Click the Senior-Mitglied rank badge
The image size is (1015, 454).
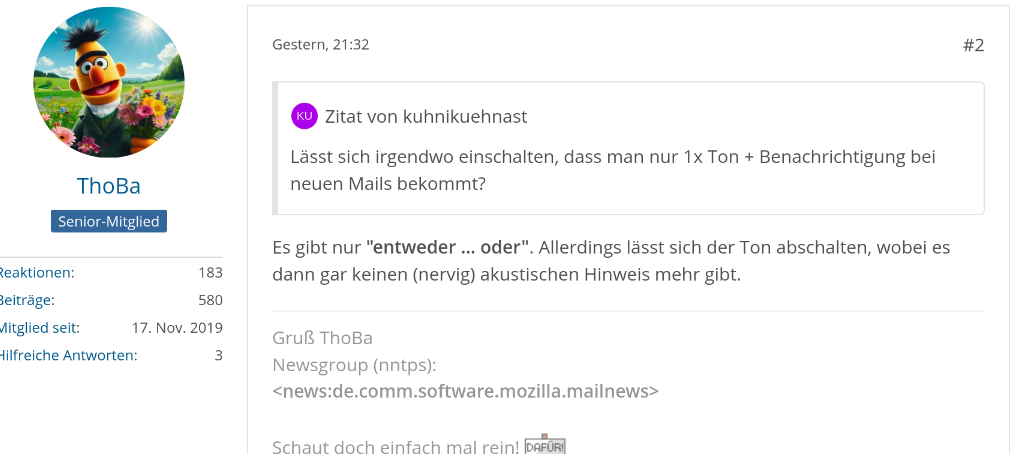click(x=109, y=221)
